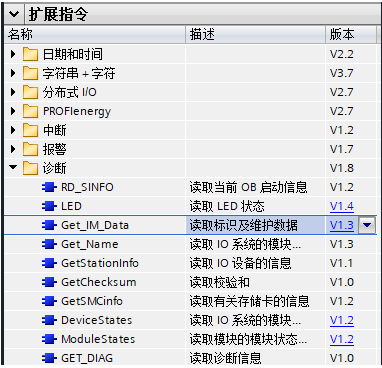Select the 中断 tree item
This screenshot has height=368, width=382.
54,130
